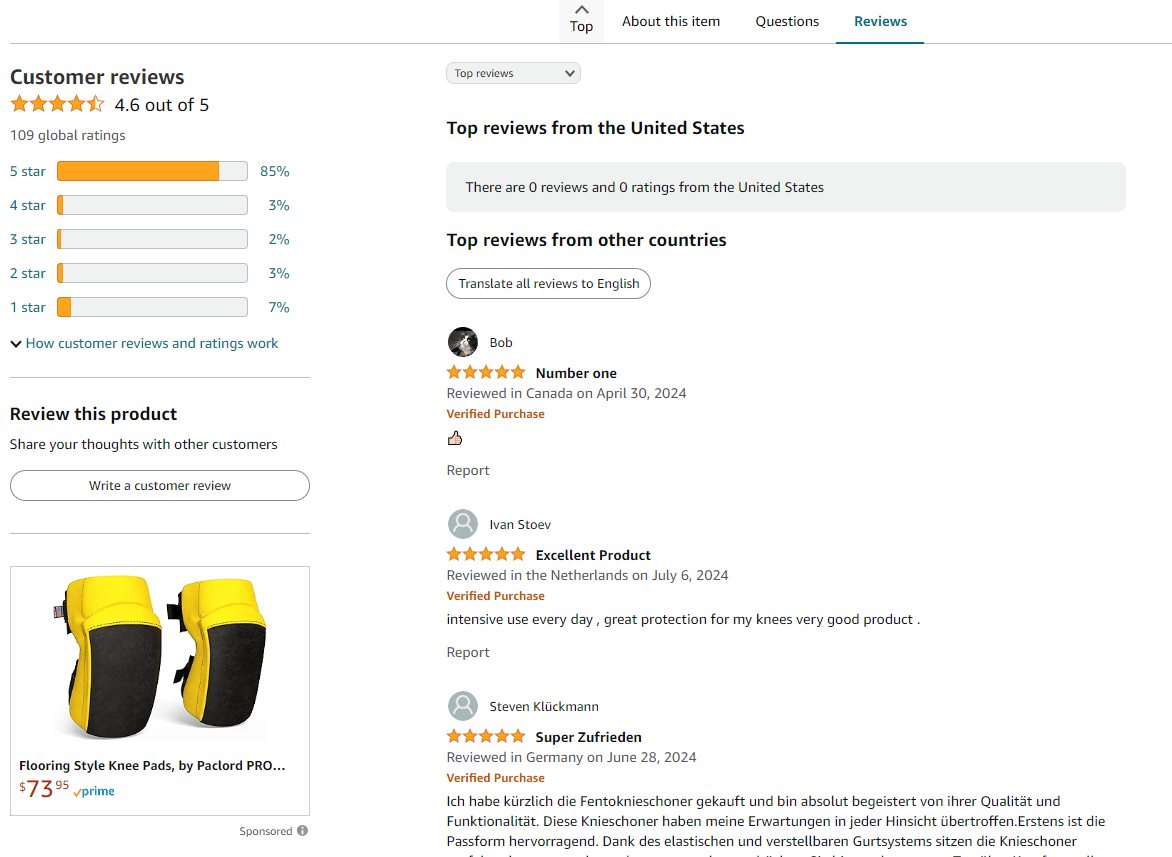Filter by the 5 star rating bar
Viewport: 1172px width, 857px height.
[152, 171]
